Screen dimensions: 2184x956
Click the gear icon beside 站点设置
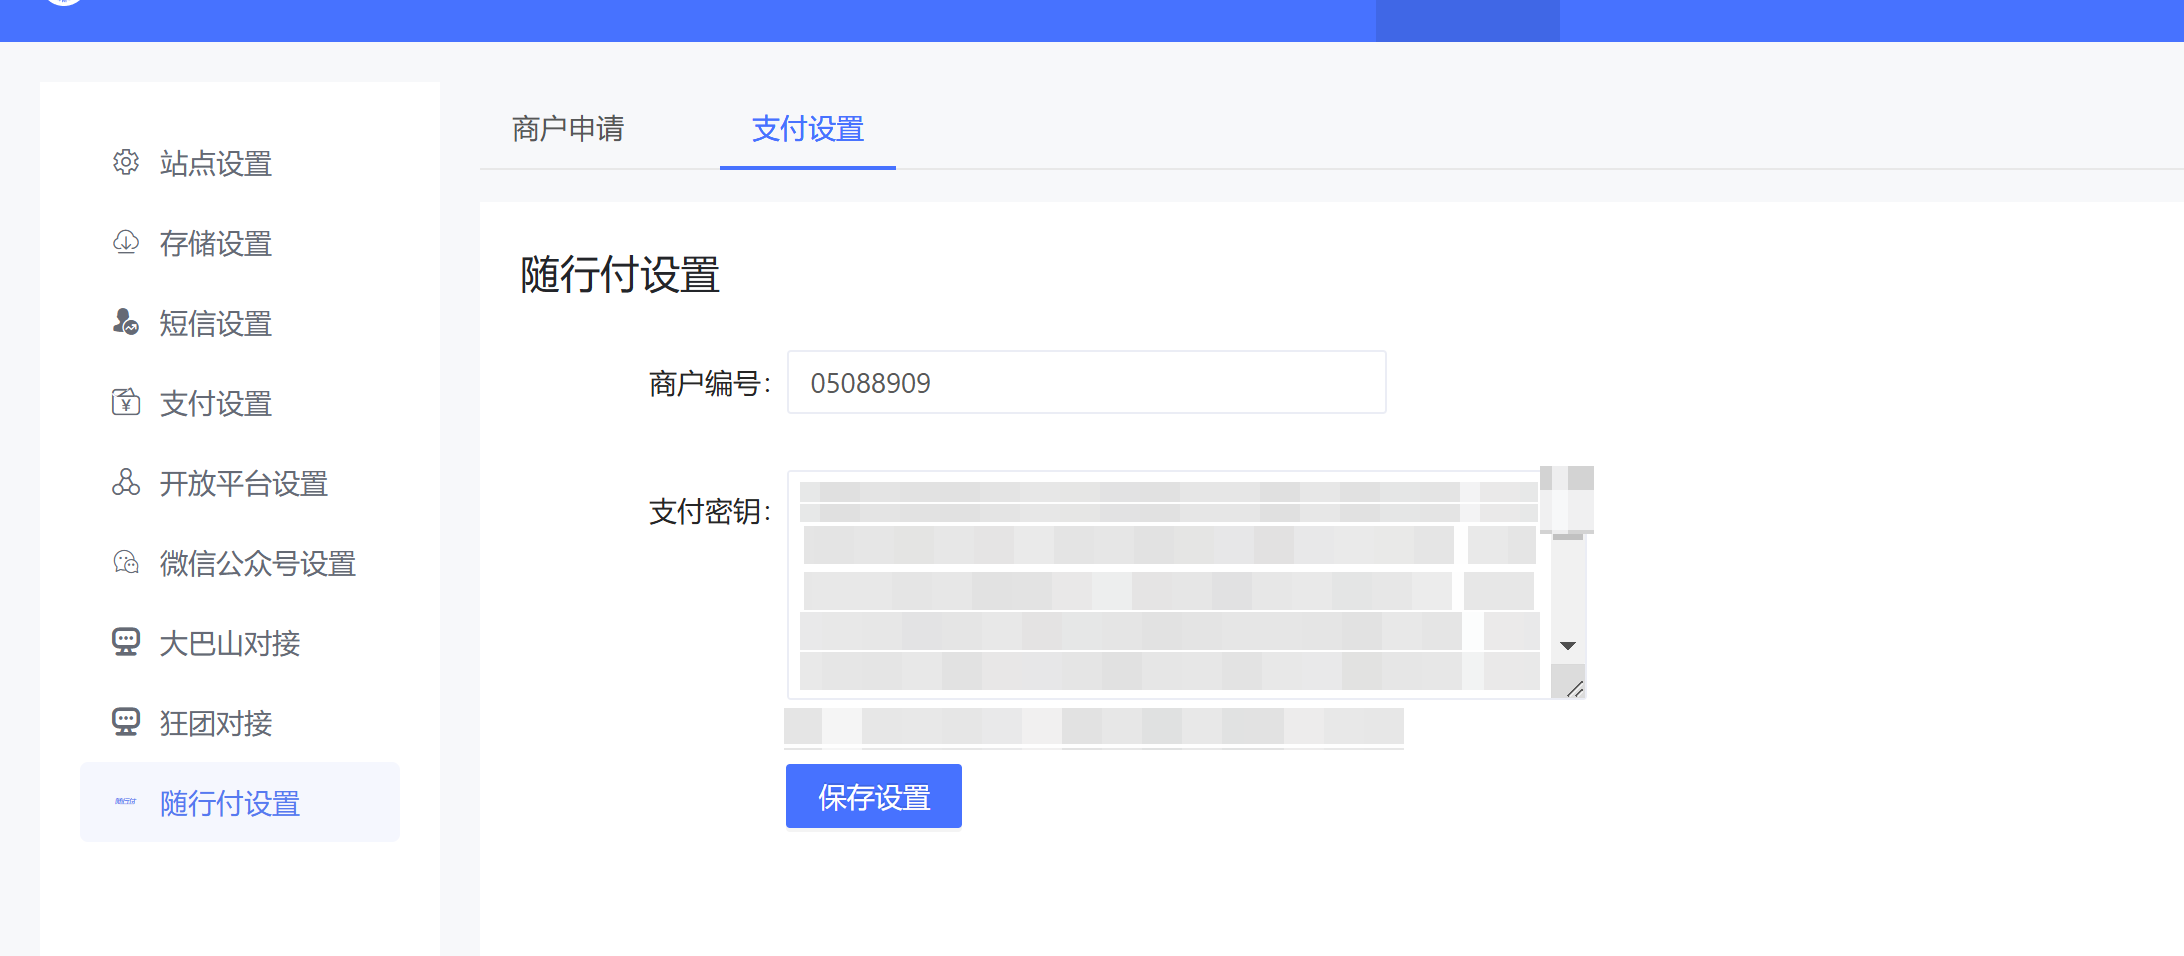pos(126,162)
